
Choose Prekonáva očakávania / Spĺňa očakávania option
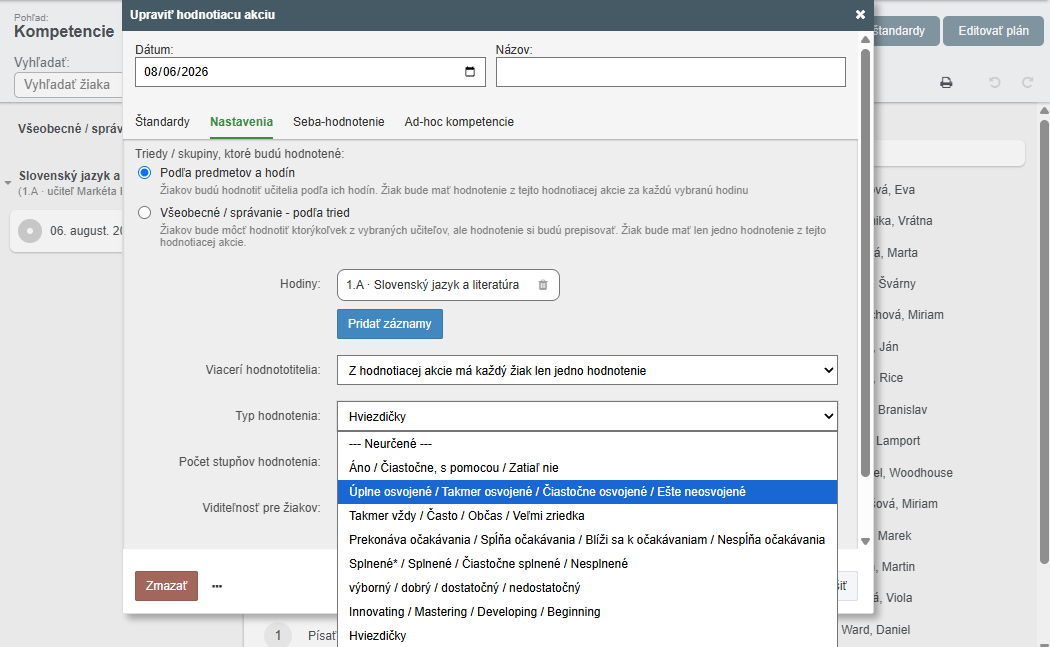click(587, 540)
